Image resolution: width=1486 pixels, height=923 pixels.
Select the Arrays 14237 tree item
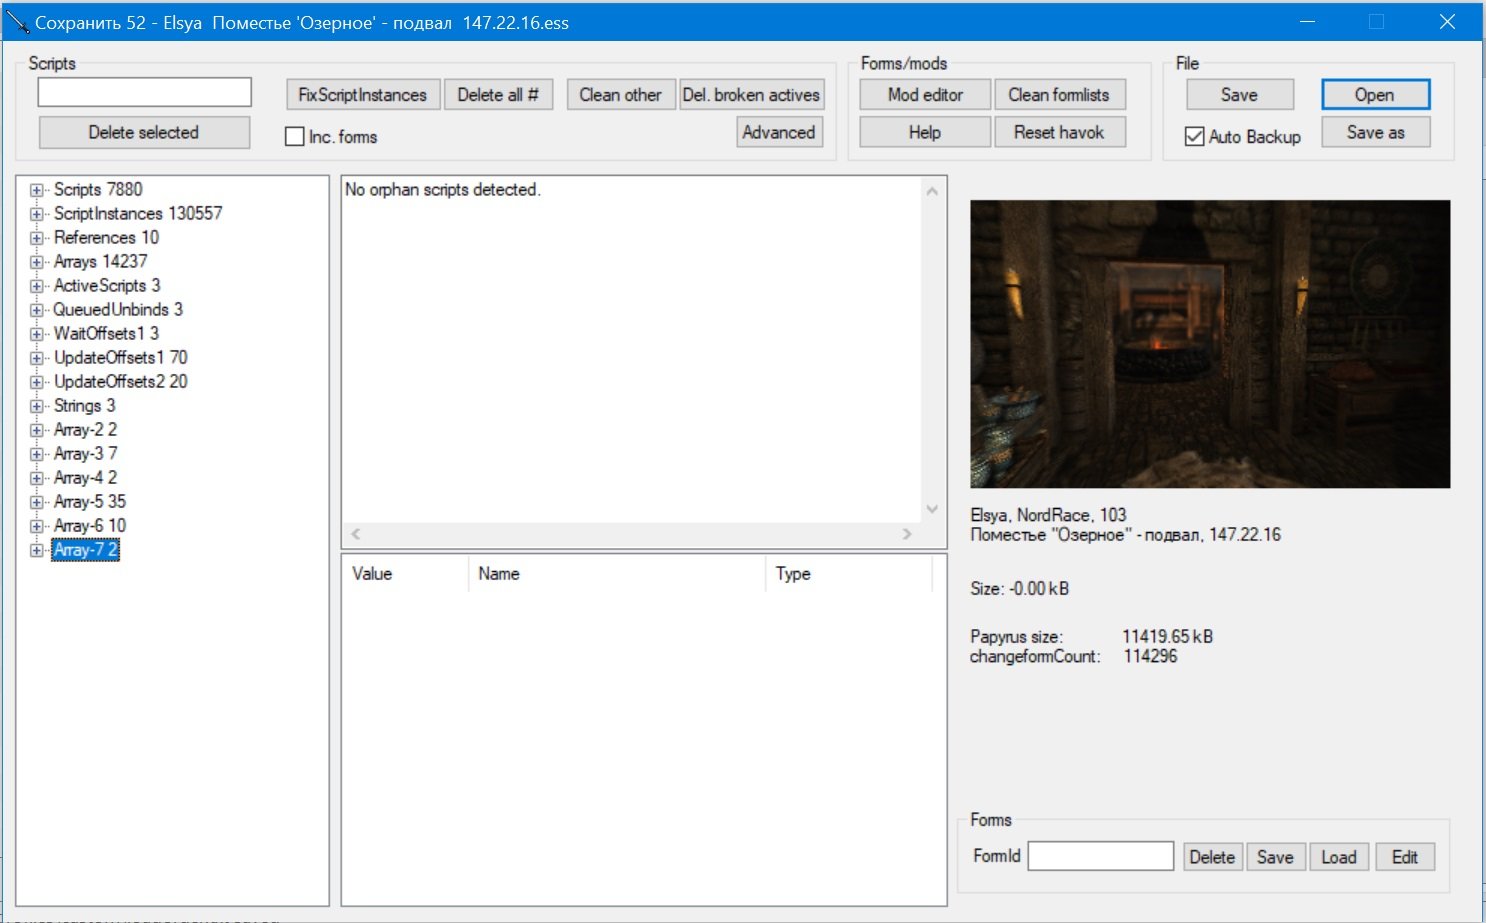click(100, 262)
